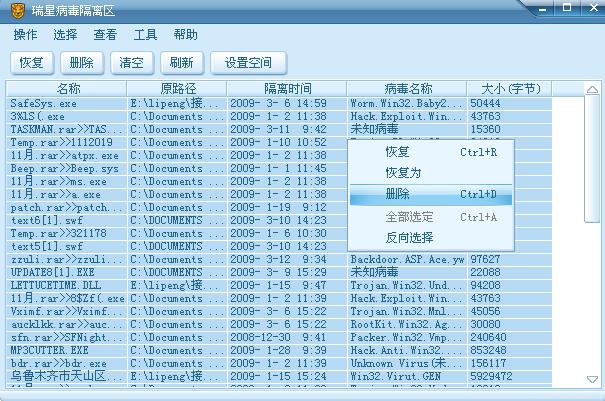Open the 操作 menu
The image size is (605, 401).
25,35
